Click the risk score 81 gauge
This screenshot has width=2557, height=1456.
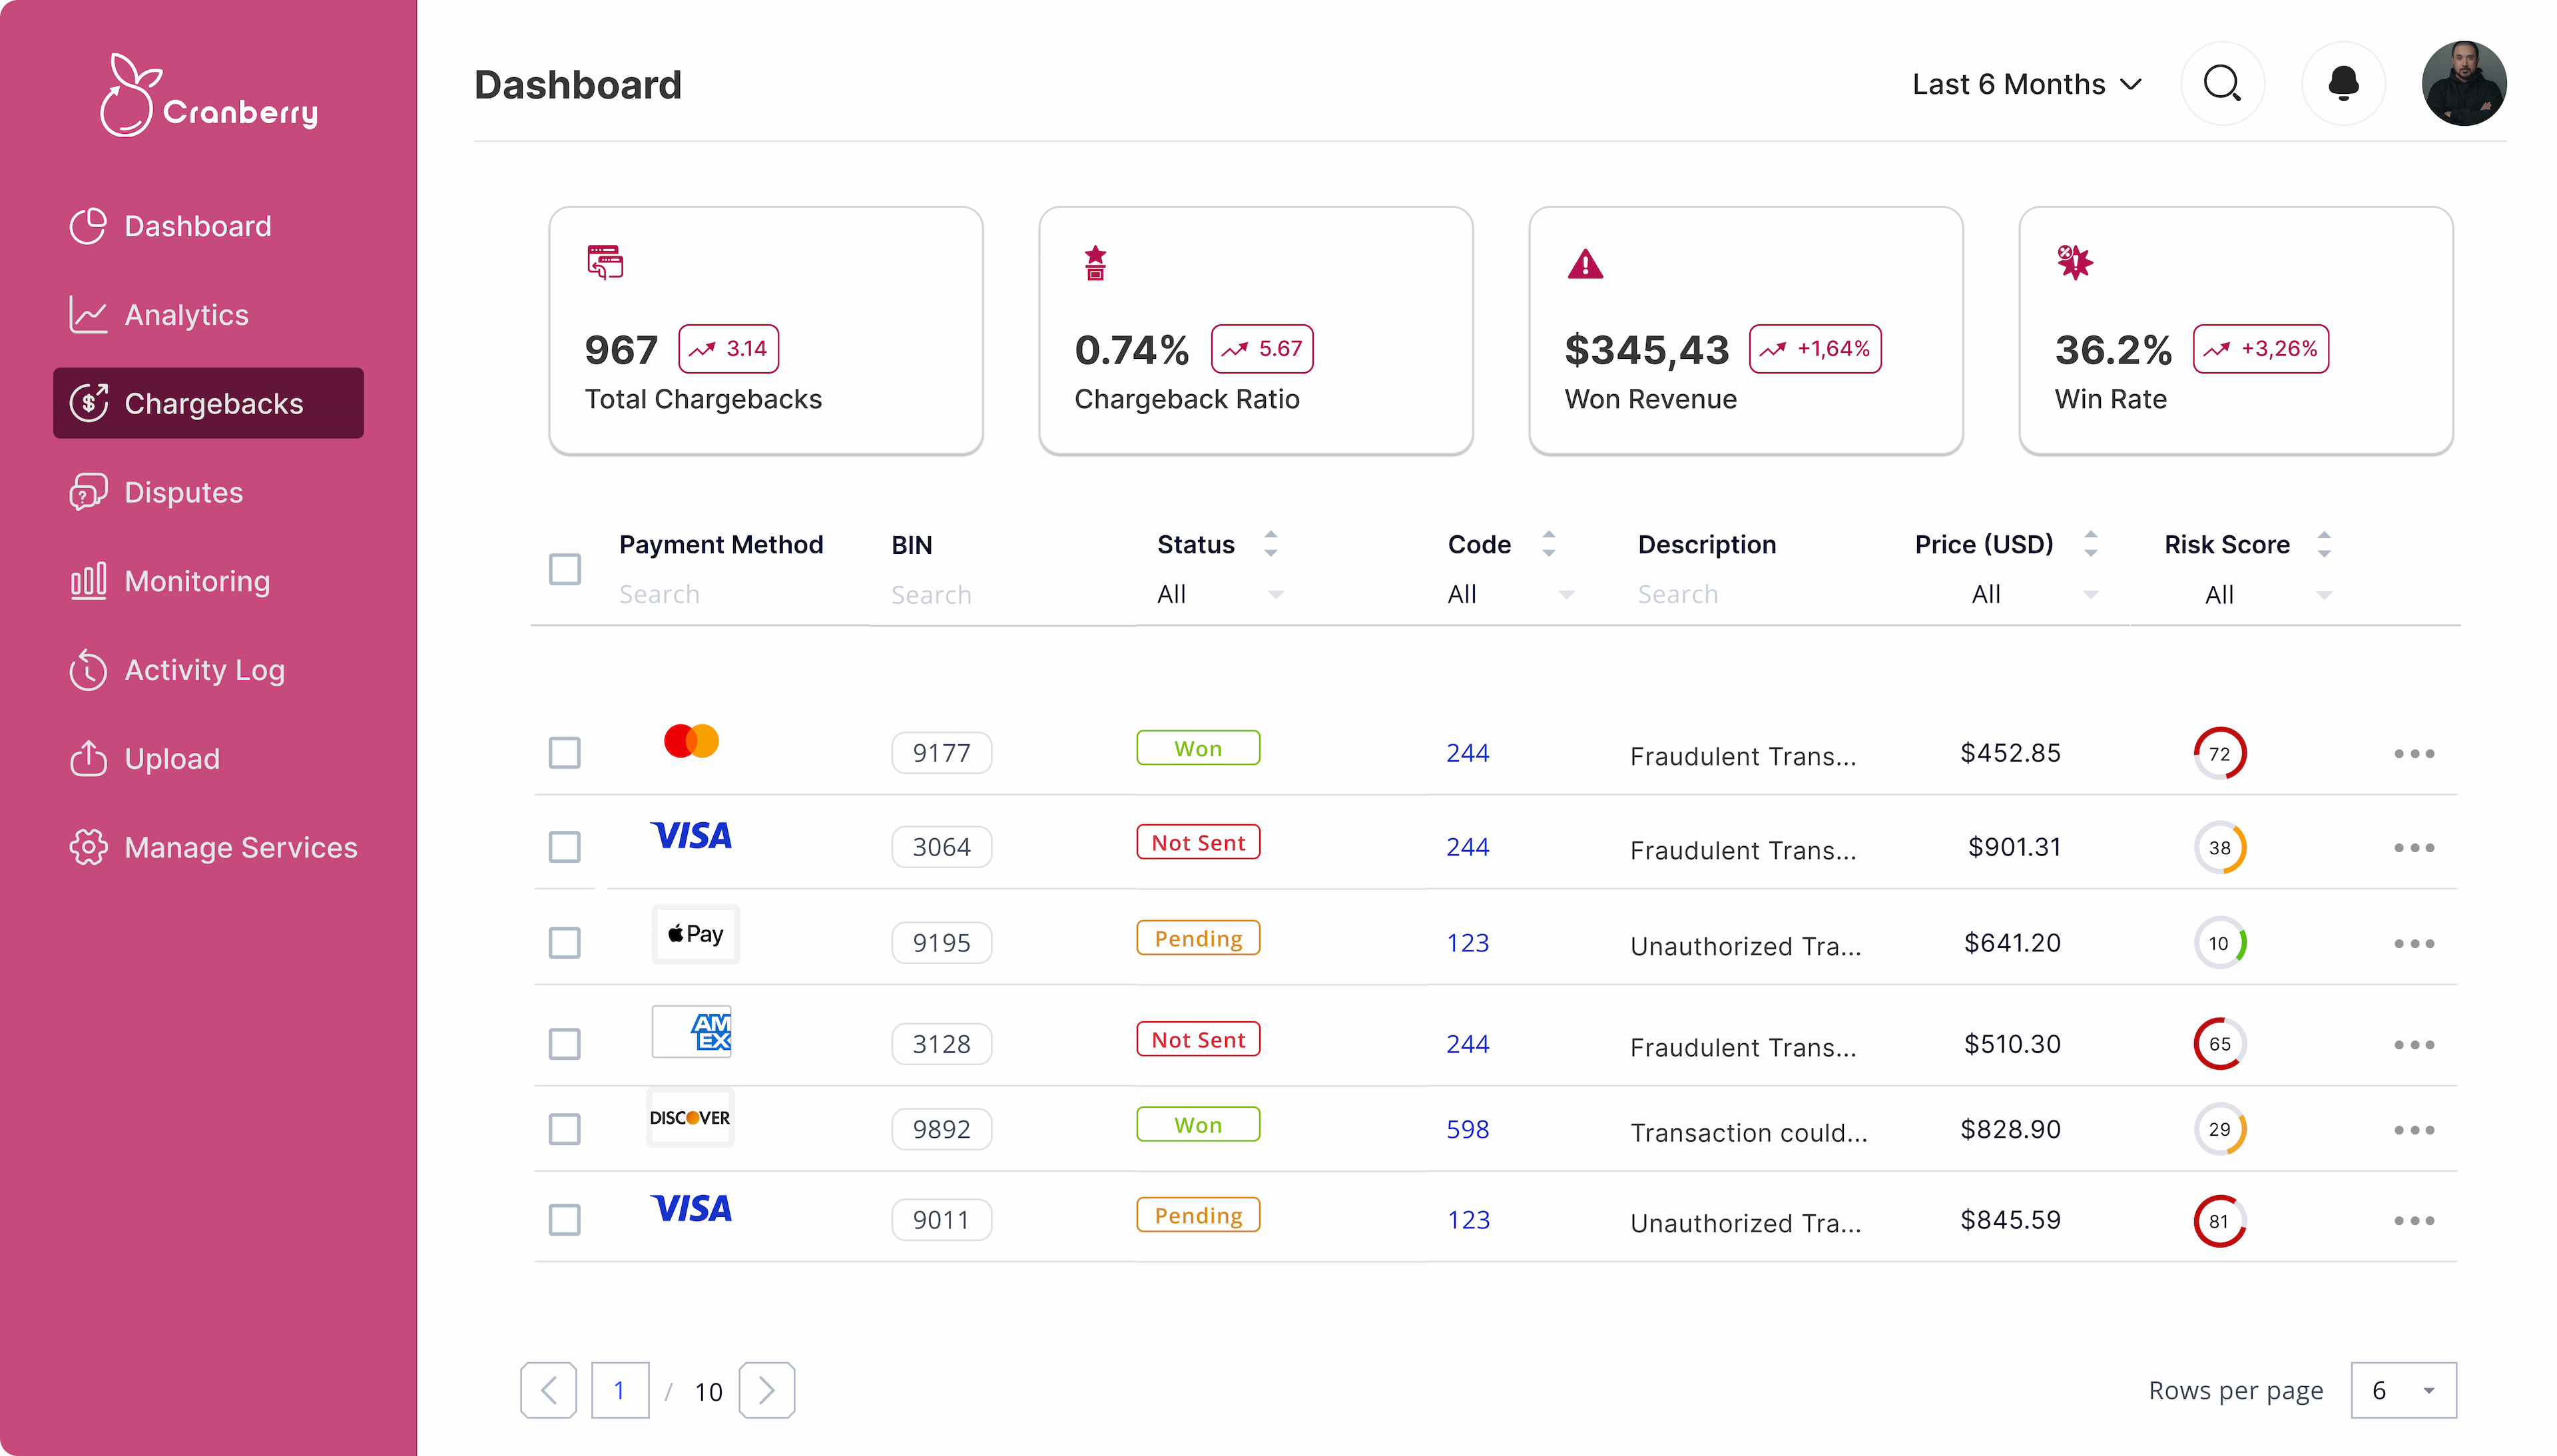2219,1220
